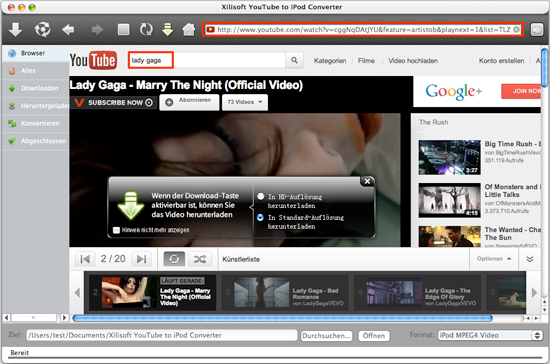Screen dimensions: 550x364
Task: Select In Standard-Auflösung herunterladen
Action: pos(260,217)
